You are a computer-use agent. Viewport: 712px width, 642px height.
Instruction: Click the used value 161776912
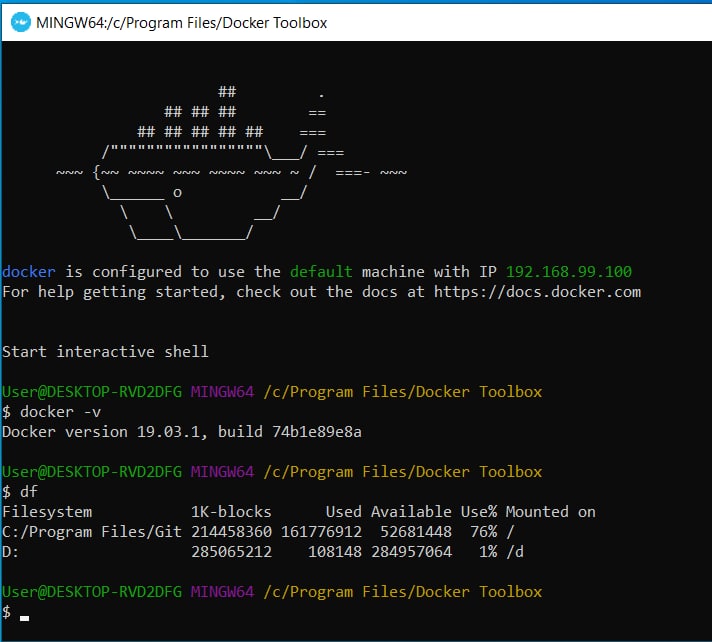(x=321, y=531)
